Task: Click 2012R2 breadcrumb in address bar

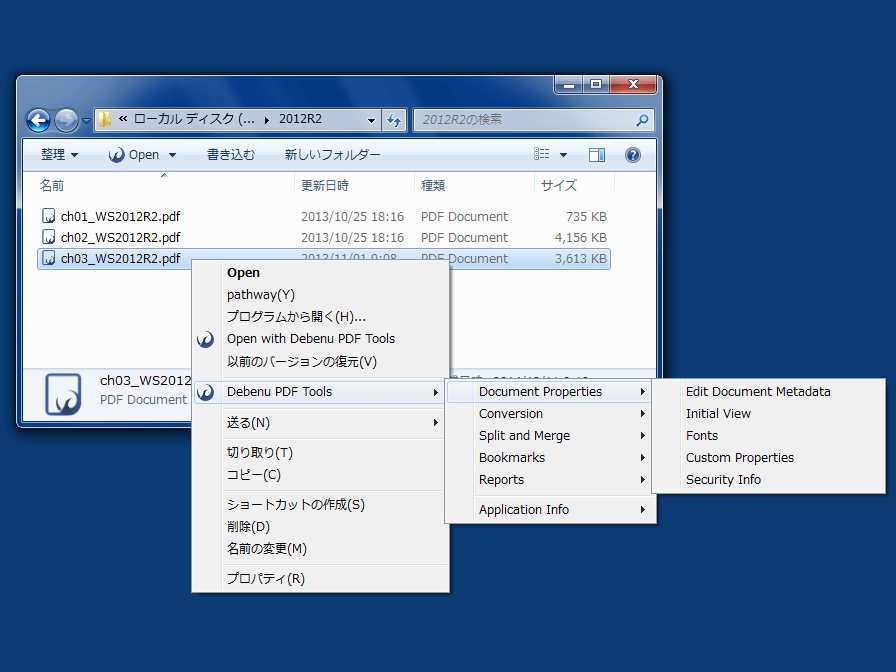Action: tap(300, 119)
